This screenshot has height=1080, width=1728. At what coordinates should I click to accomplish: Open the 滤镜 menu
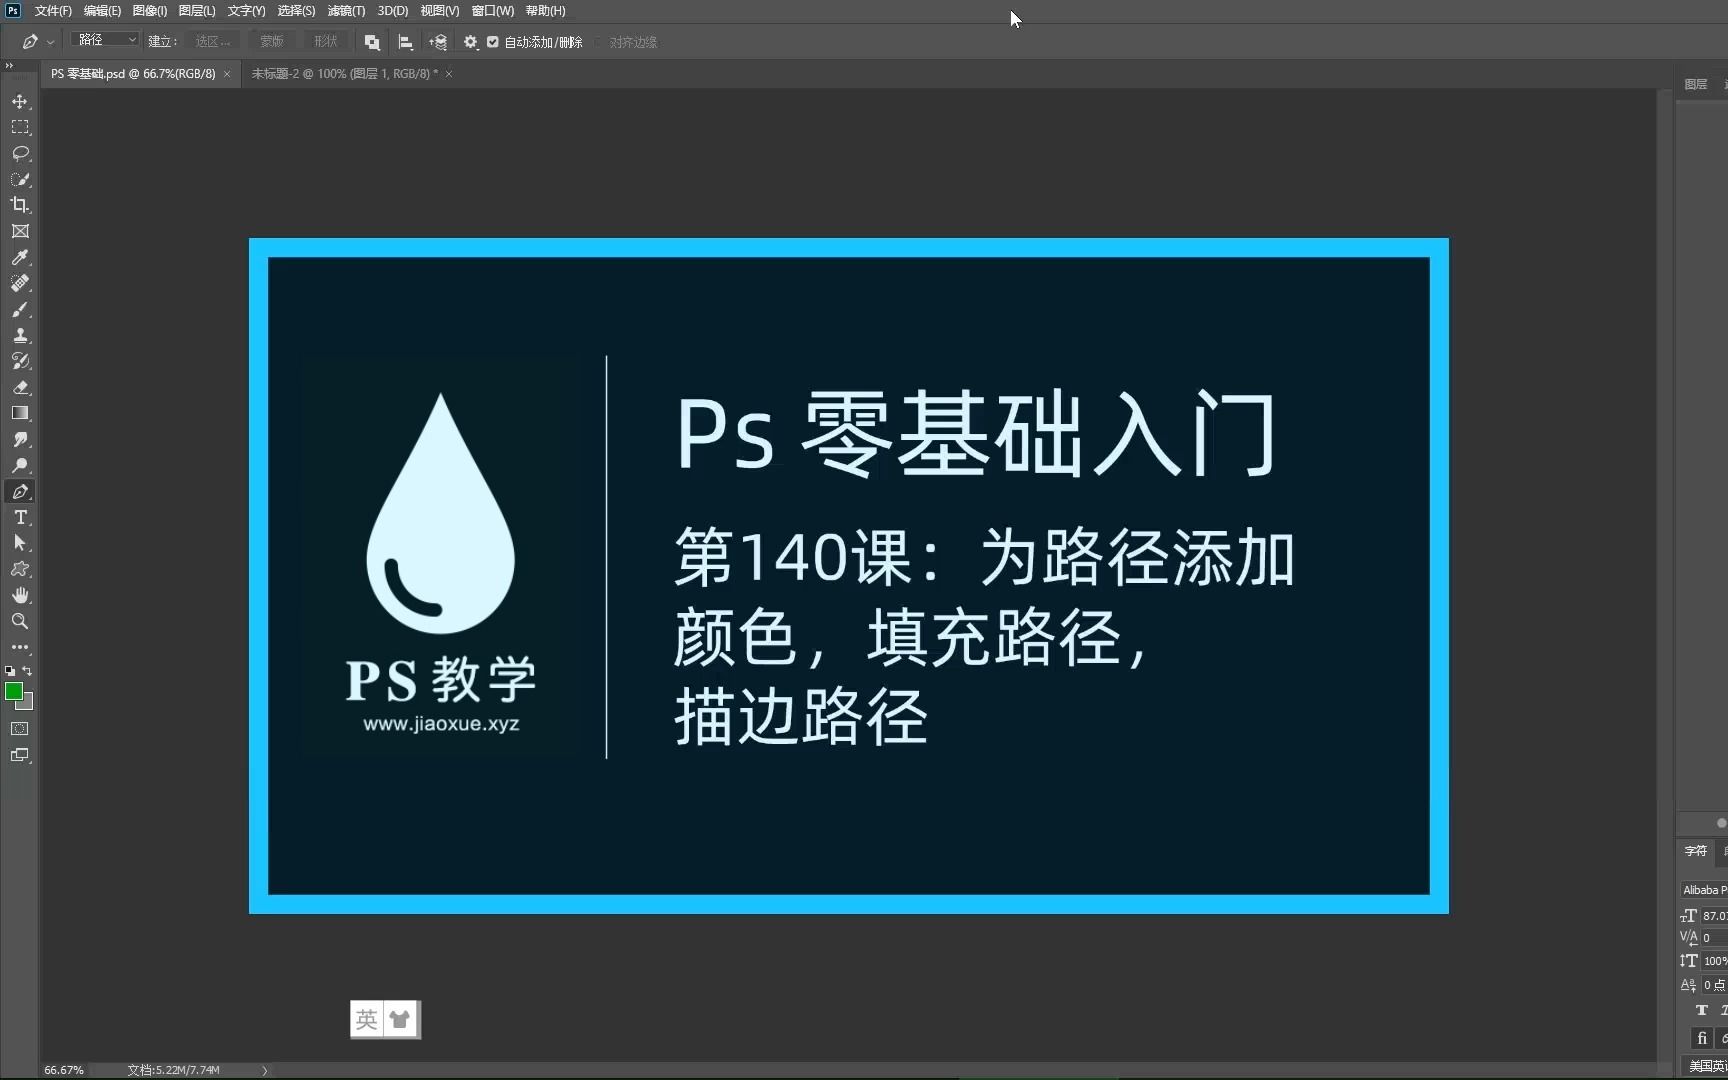click(x=345, y=11)
